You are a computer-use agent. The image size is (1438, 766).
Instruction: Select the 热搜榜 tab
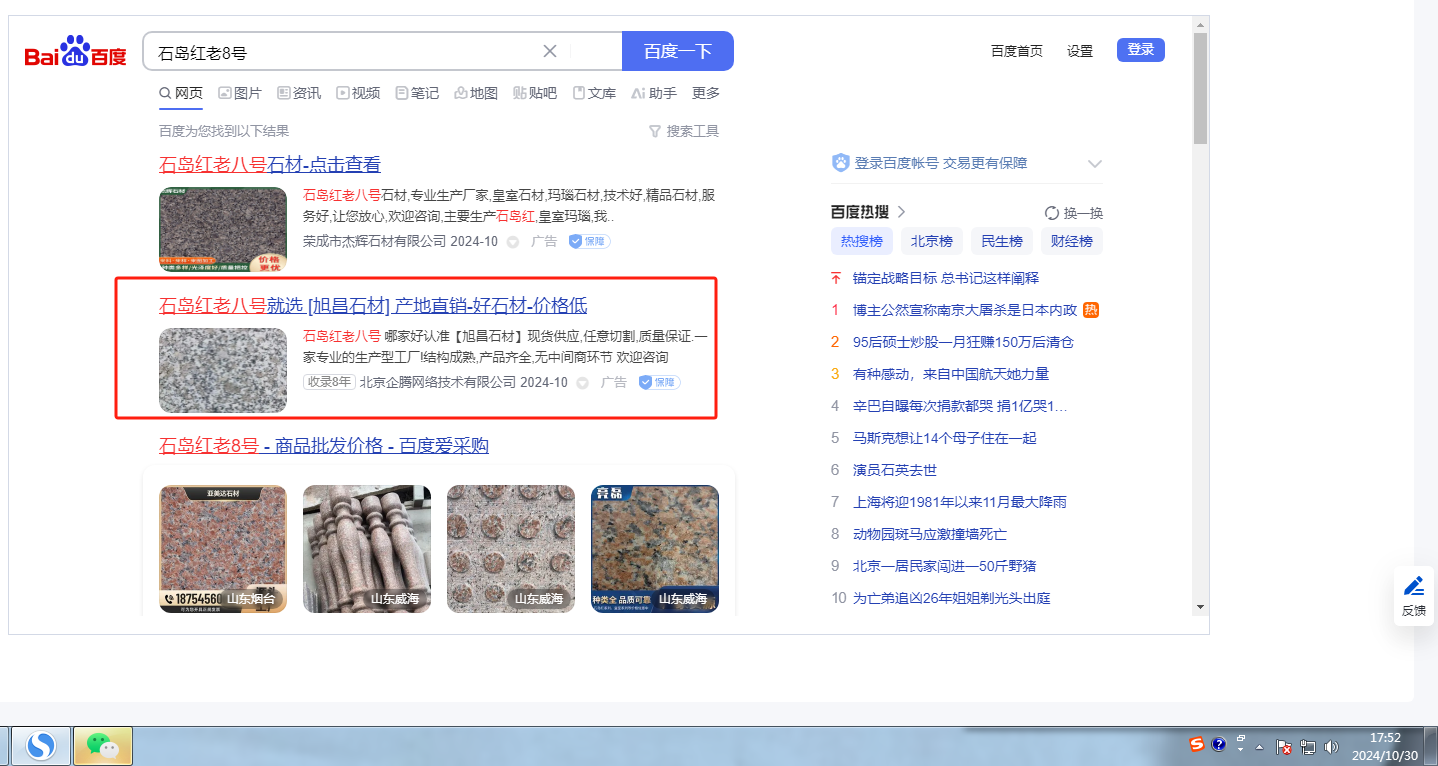862,241
